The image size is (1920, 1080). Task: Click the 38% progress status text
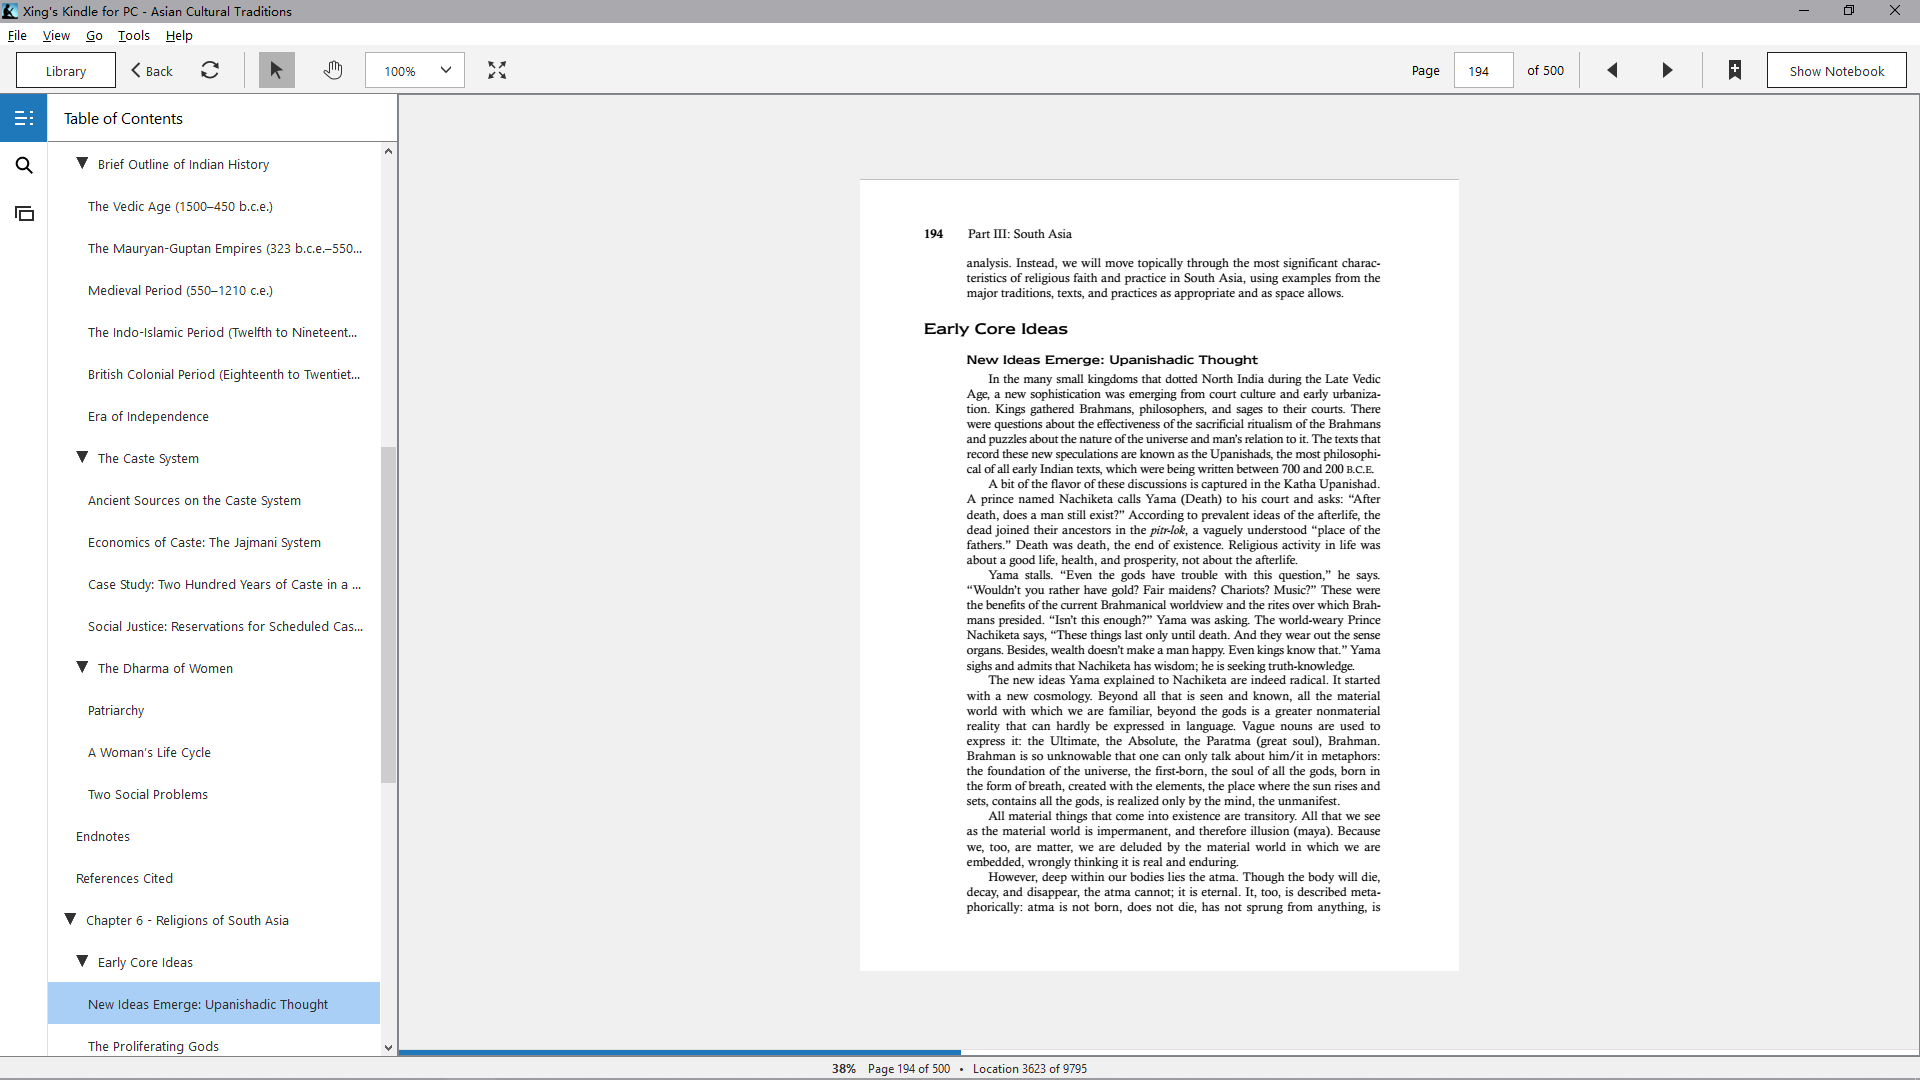coord(843,1069)
